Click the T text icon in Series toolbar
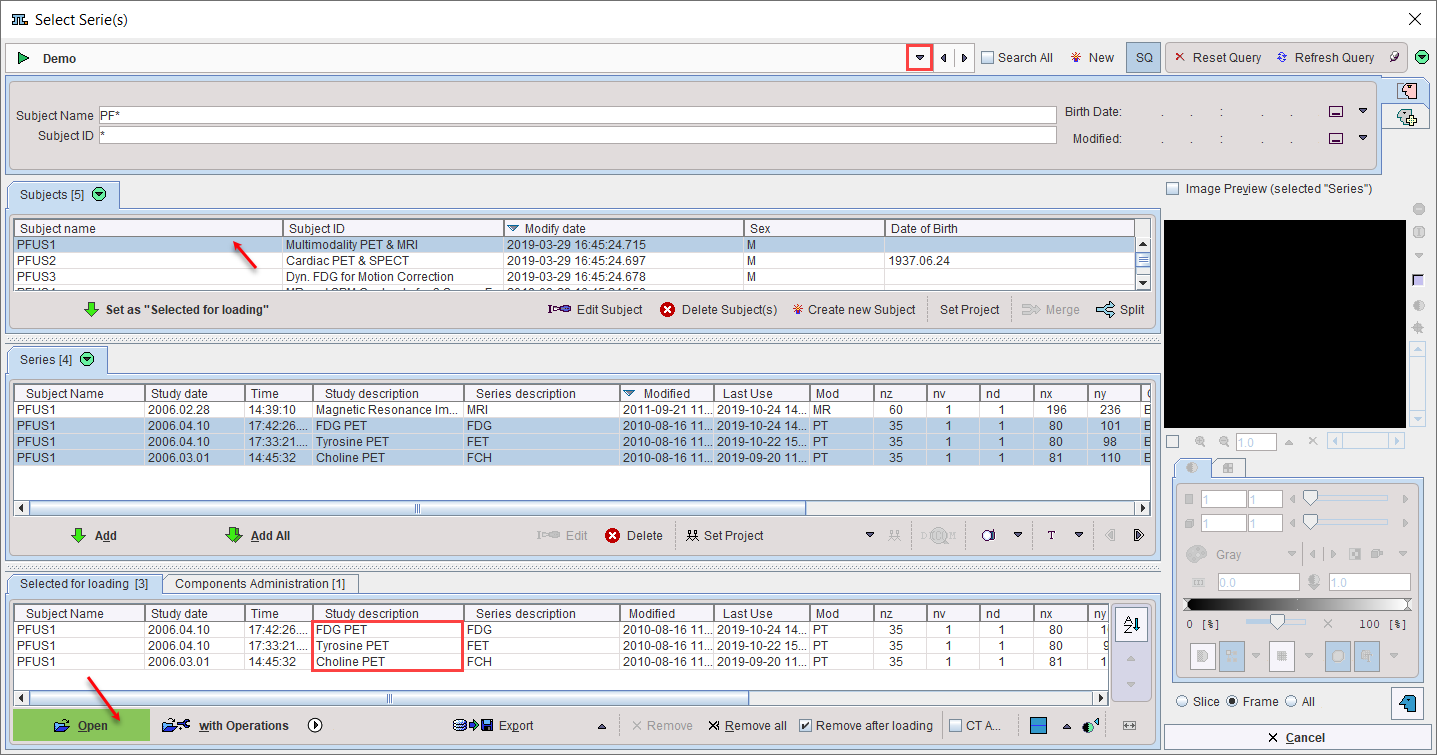This screenshot has height=755, width=1437. [x=1051, y=535]
